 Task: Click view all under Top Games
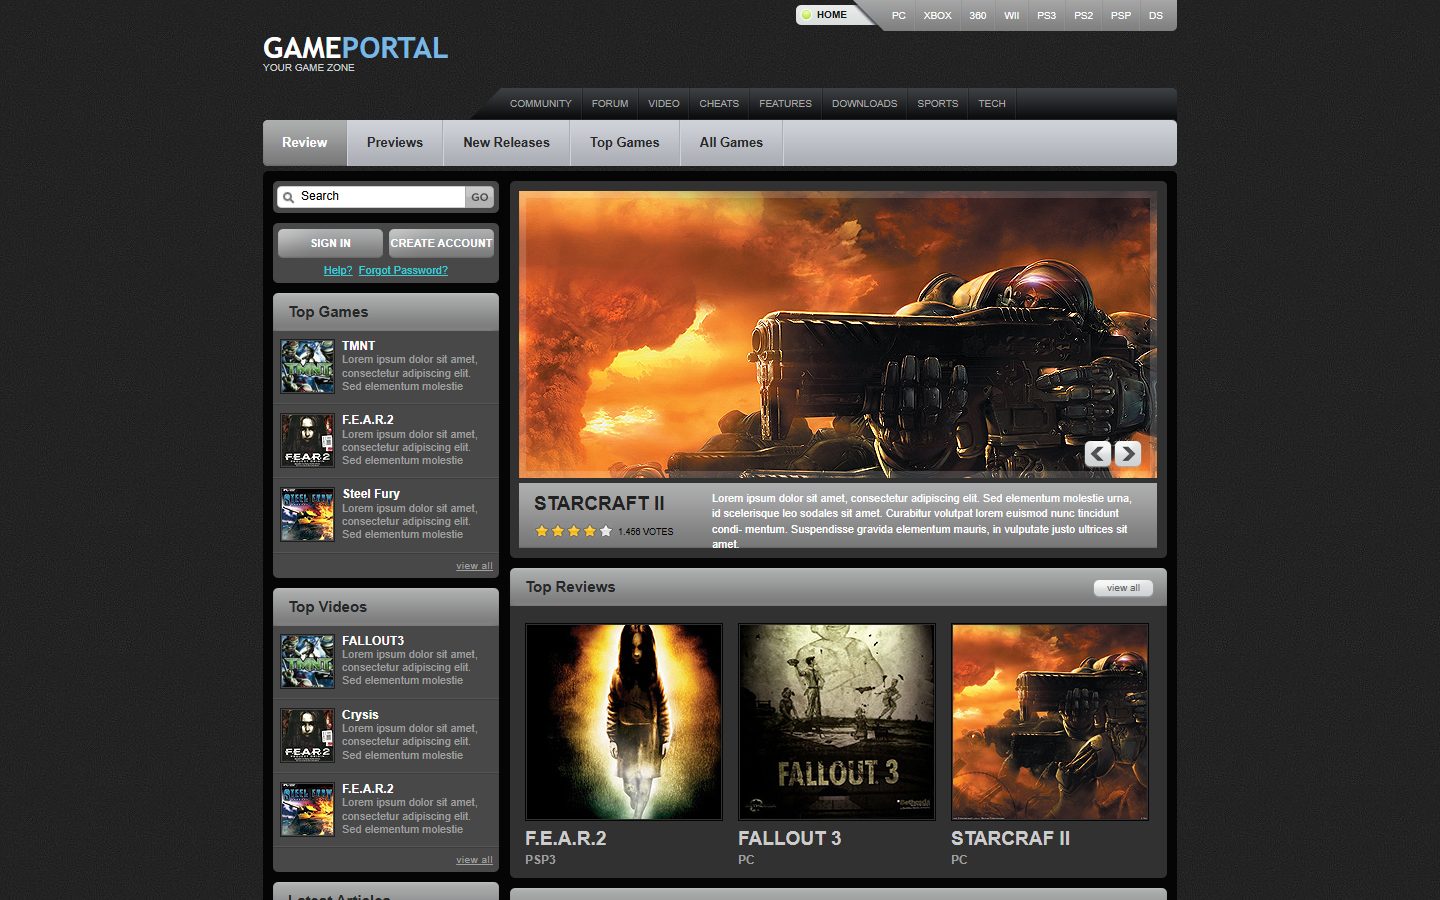(474, 566)
